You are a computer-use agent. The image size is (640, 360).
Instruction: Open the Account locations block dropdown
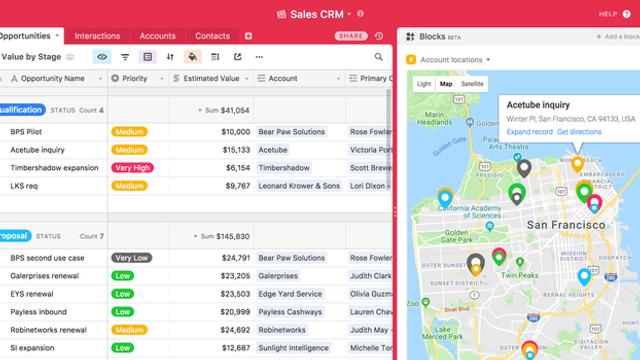coord(488,60)
